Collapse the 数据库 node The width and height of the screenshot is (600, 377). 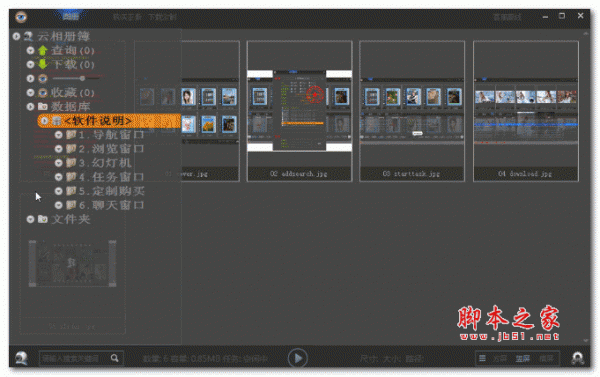[x=30, y=106]
